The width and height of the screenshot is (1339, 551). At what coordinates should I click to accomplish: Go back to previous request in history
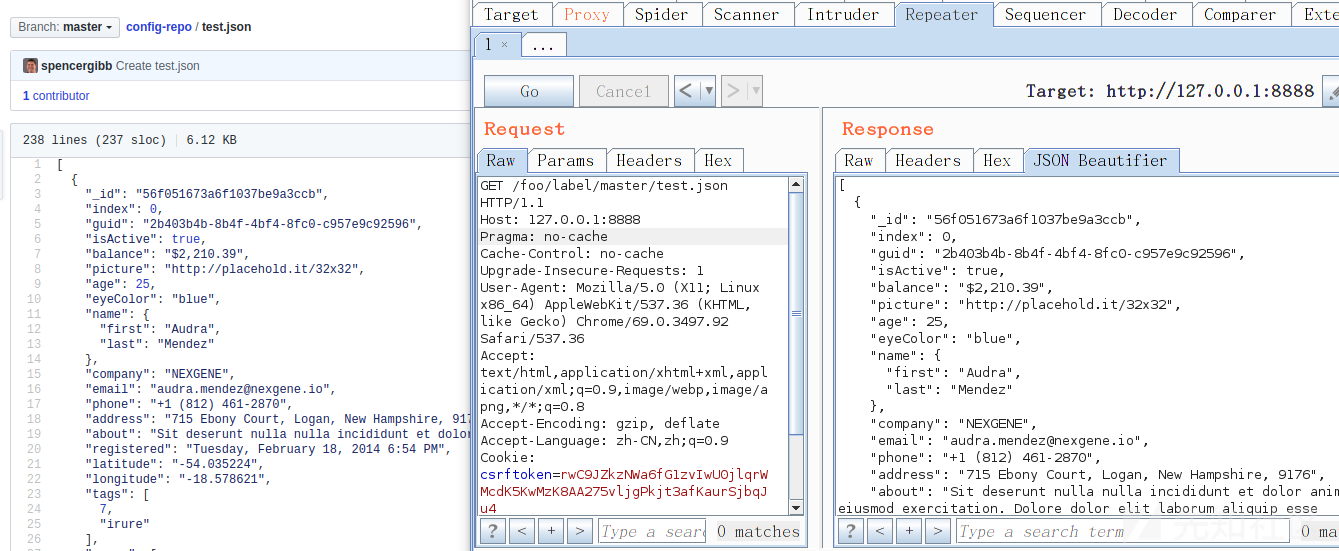tap(687, 91)
